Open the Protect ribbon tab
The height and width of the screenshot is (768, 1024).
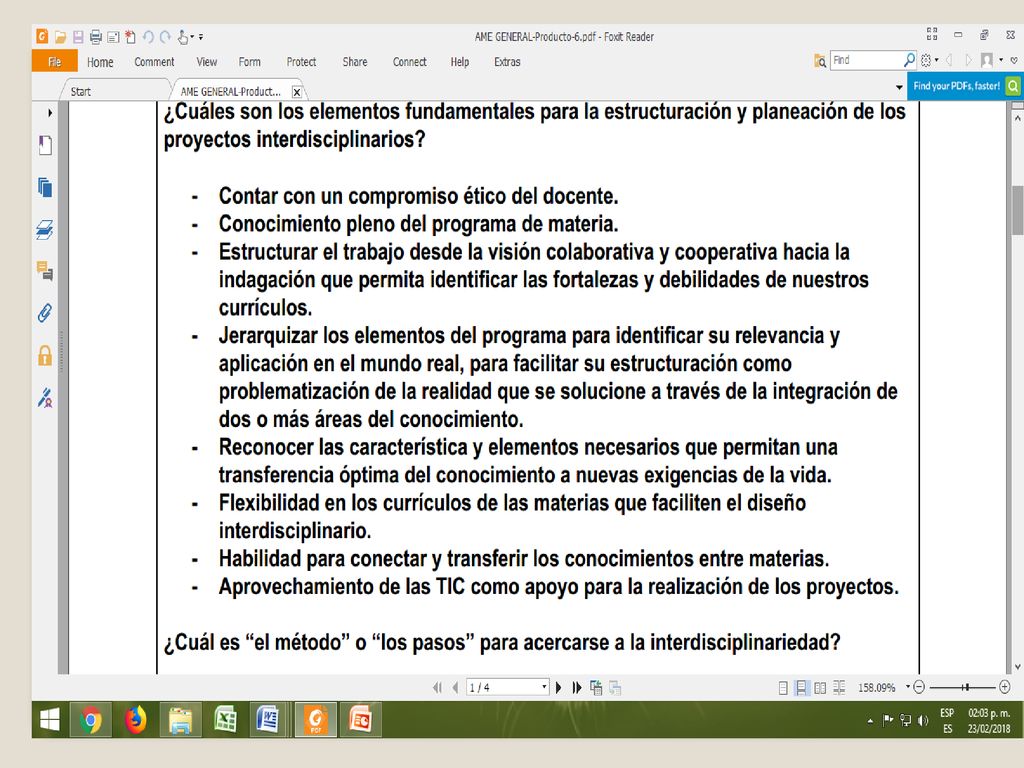301,62
